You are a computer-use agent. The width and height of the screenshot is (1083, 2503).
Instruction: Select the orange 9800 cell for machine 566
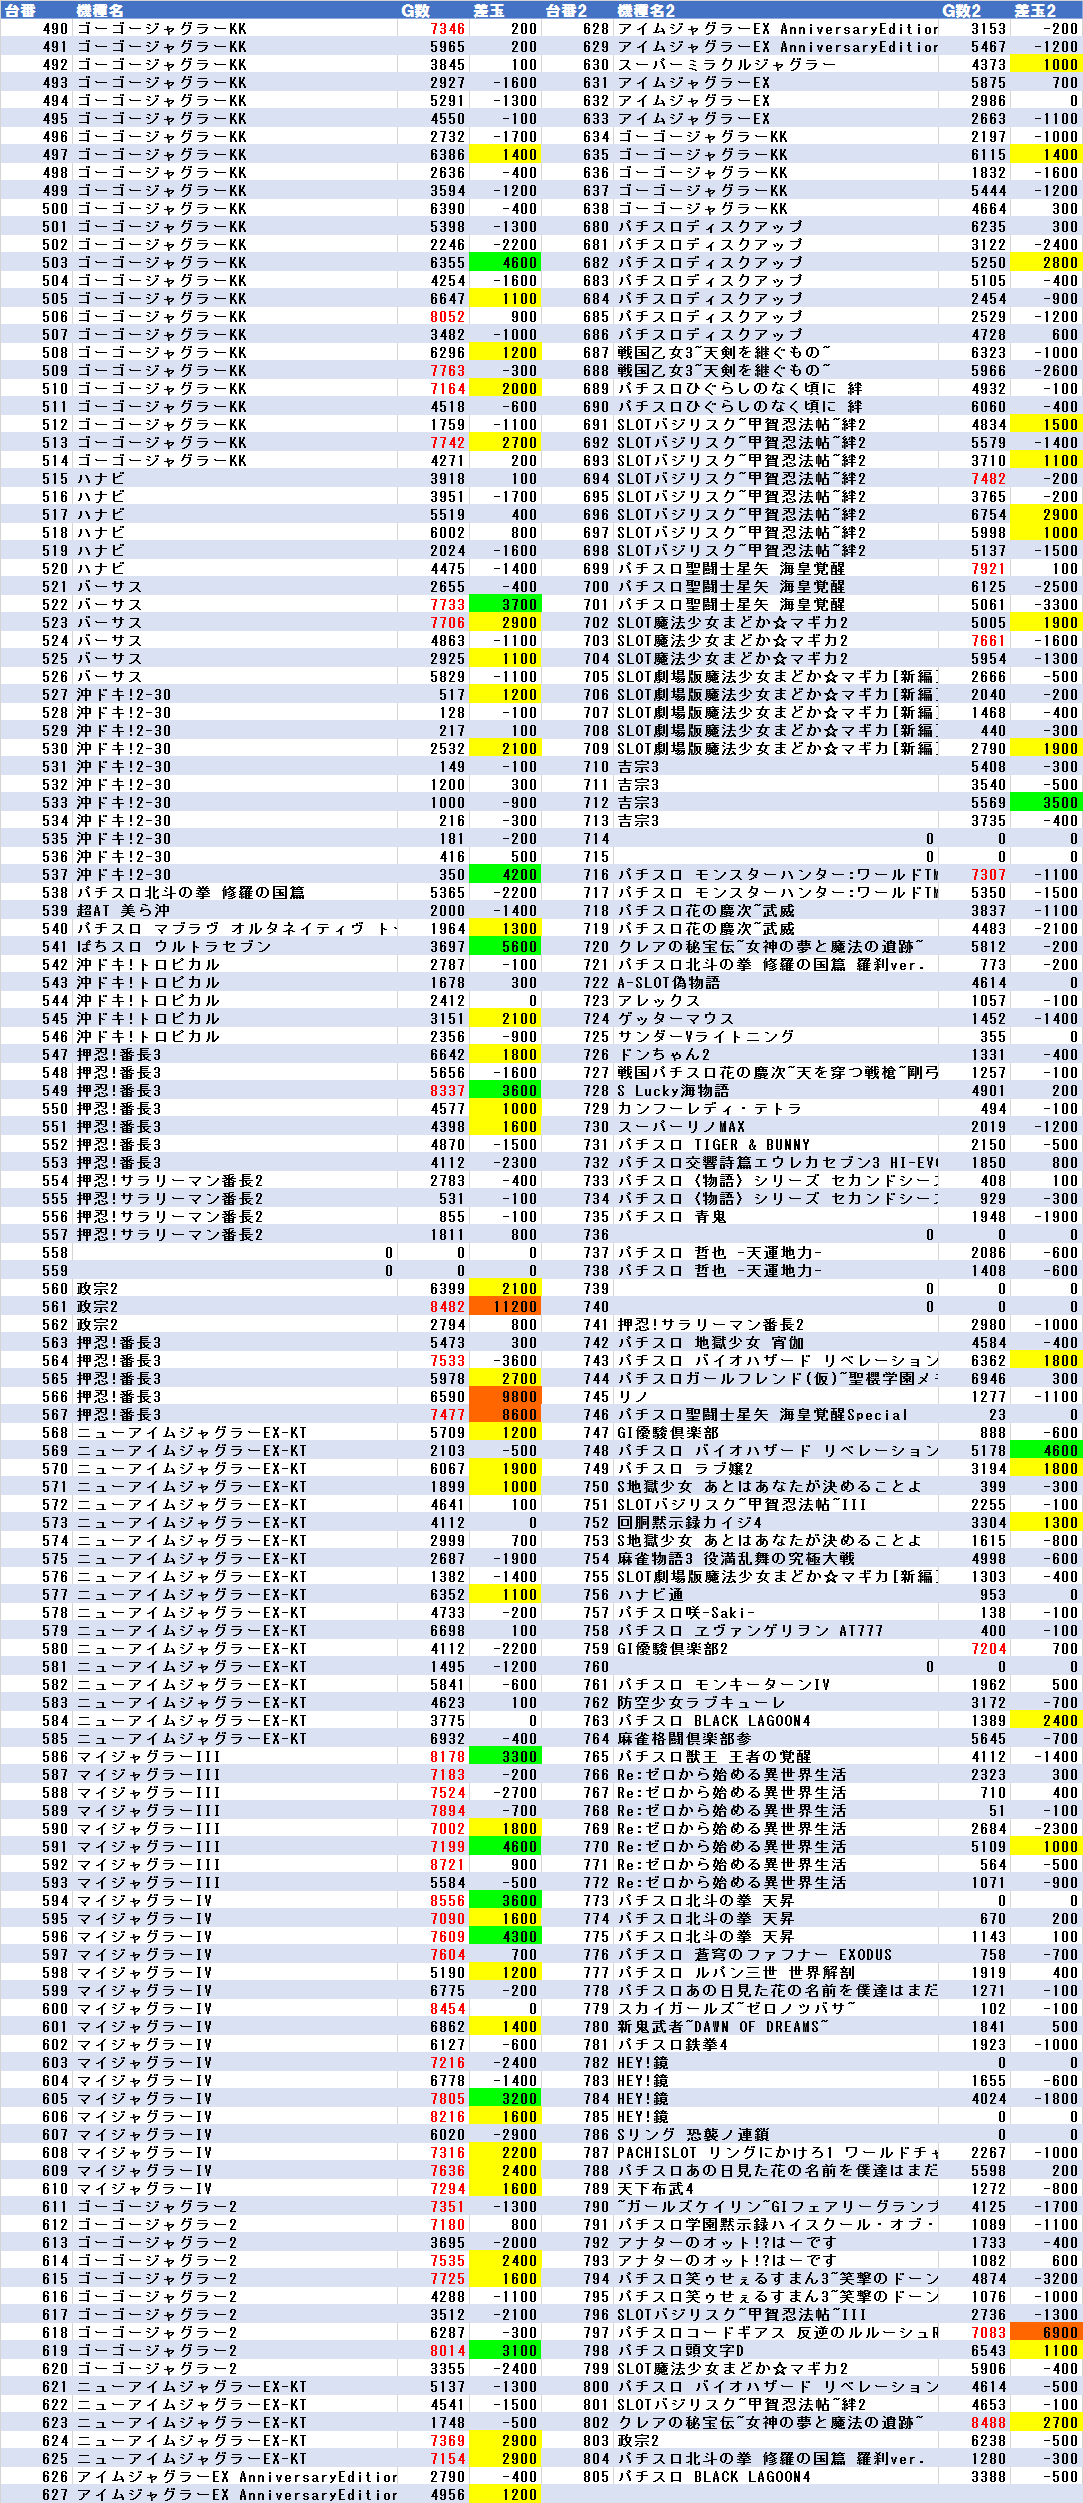coord(504,1396)
